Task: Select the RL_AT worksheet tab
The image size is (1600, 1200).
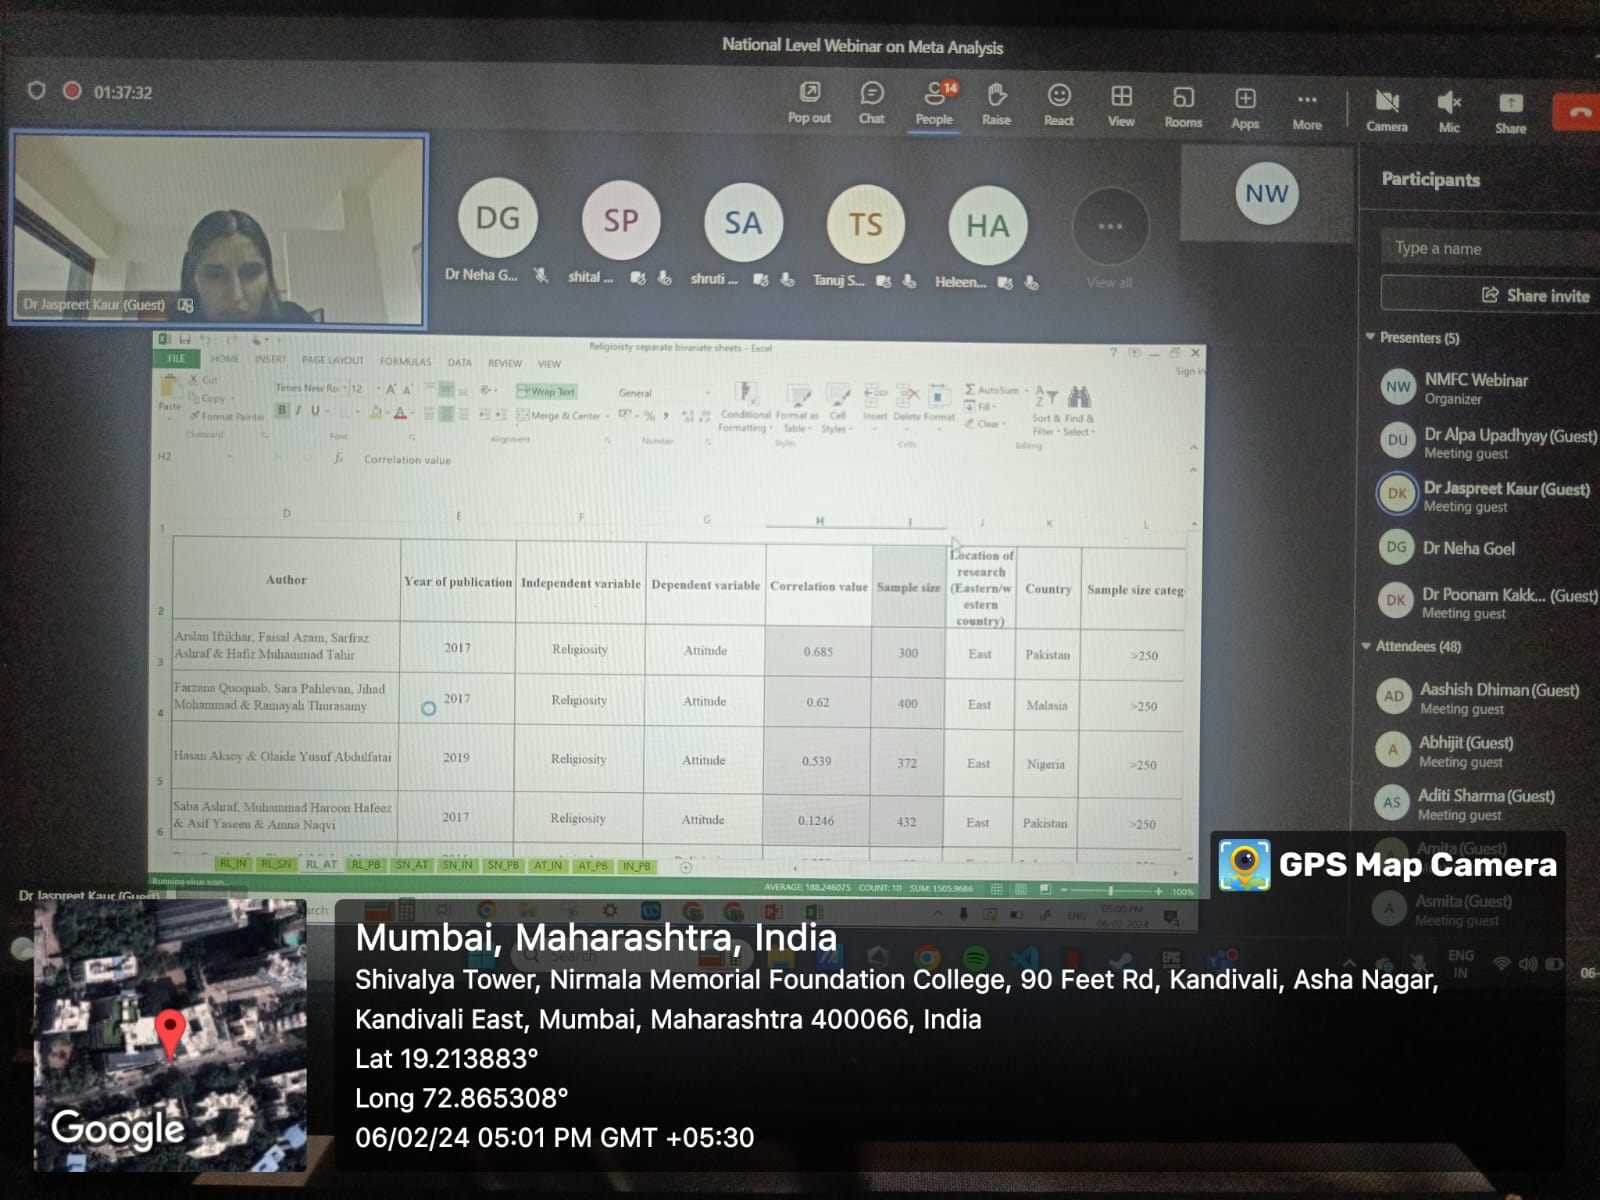Action: tap(321, 865)
